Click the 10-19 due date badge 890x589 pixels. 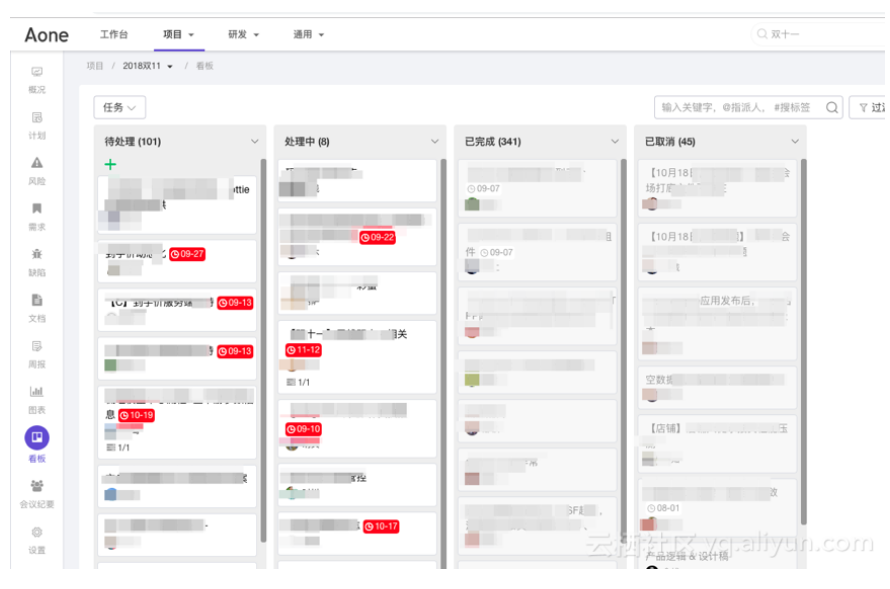[136, 415]
